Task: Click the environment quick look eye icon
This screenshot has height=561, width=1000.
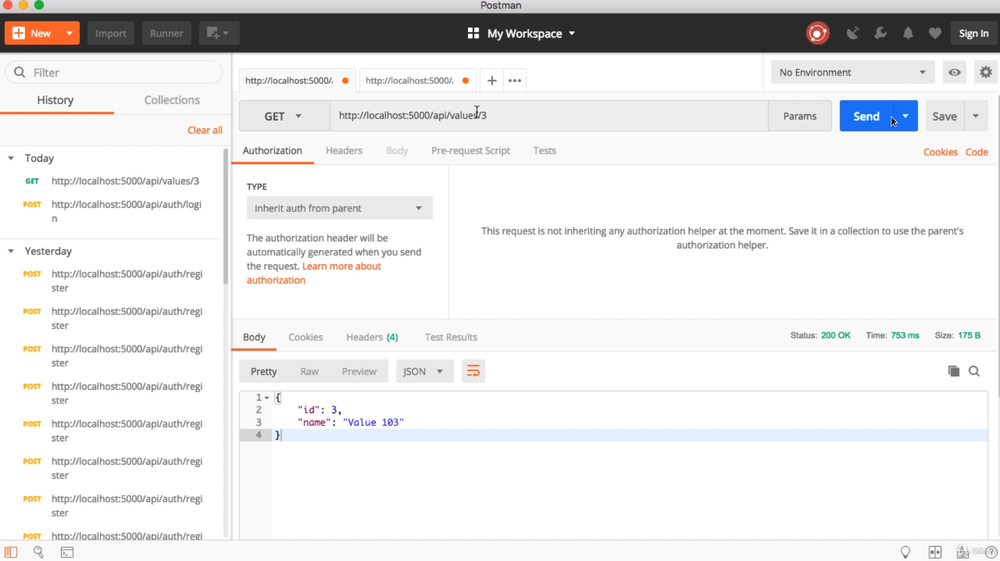Action: tap(955, 72)
